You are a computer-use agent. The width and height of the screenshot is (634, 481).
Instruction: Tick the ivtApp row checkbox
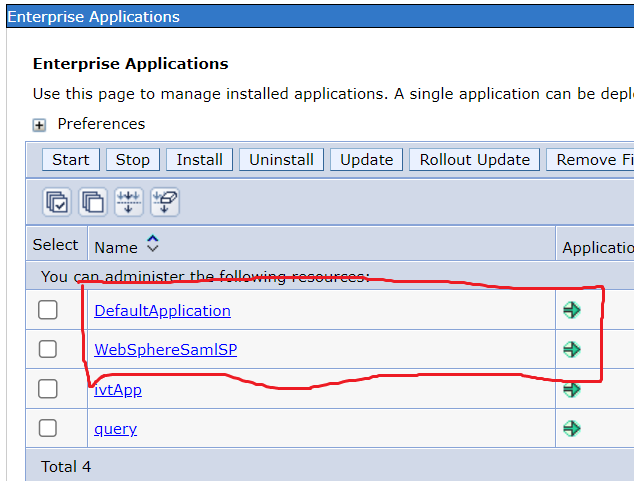point(48,389)
